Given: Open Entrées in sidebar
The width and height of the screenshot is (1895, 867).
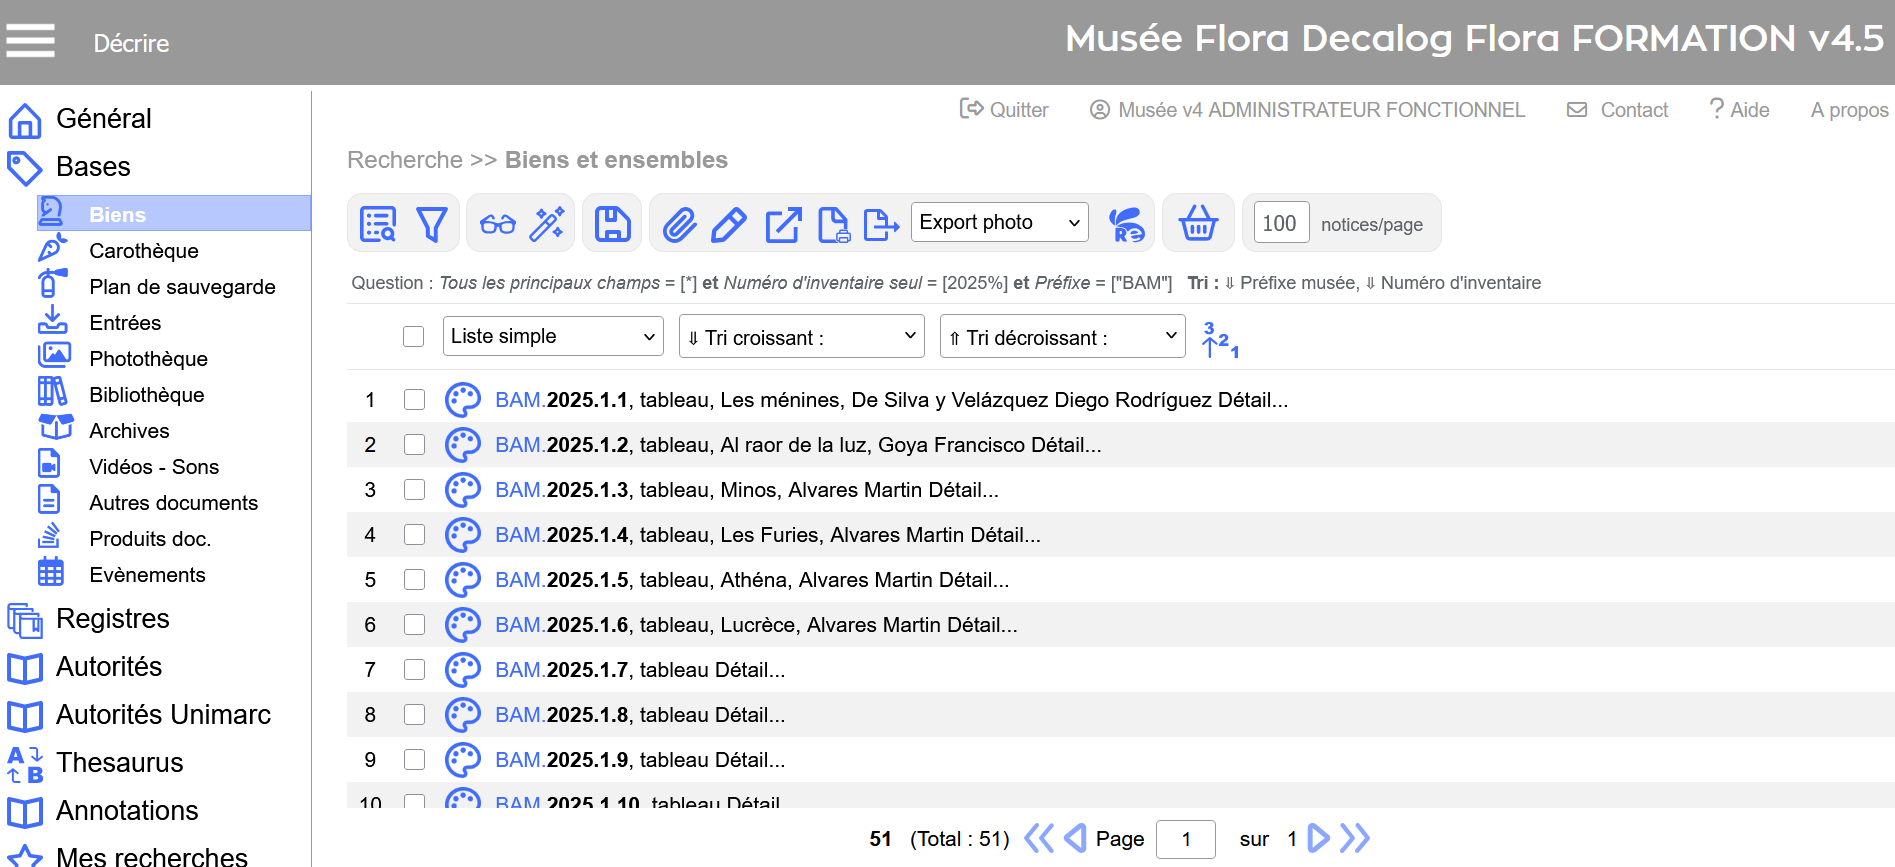Looking at the screenshot, I should (x=125, y=323).
